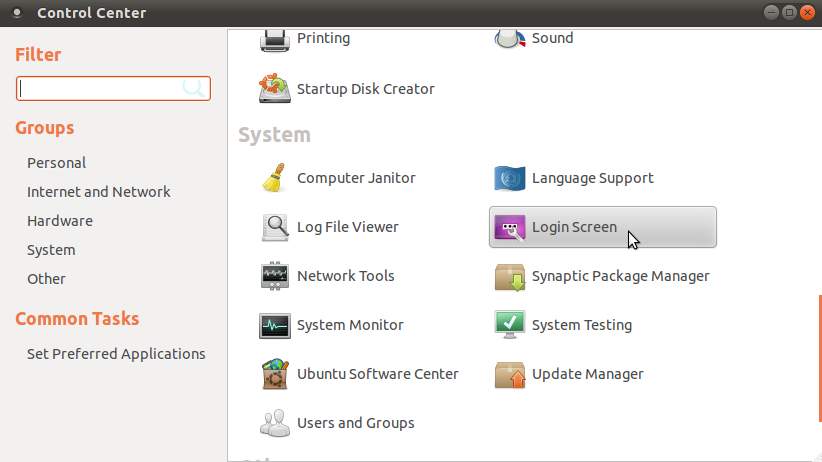Click the Filter search field
The height and width of the screenshot is (462, 822).
pyautogui.click(x=100, y=89)
